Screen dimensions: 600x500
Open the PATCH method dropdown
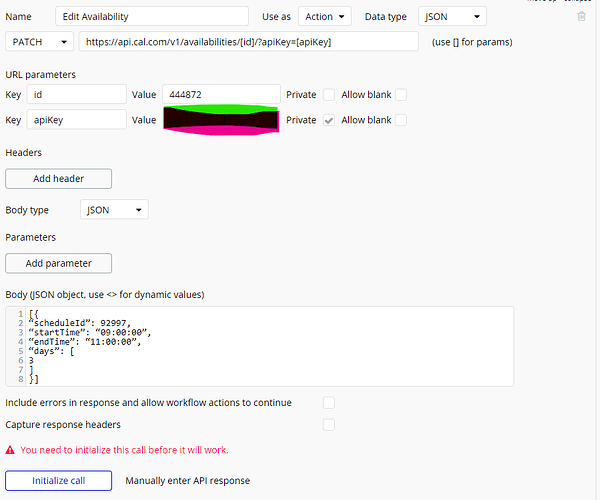pyautogui.click(x=39, y=42)
